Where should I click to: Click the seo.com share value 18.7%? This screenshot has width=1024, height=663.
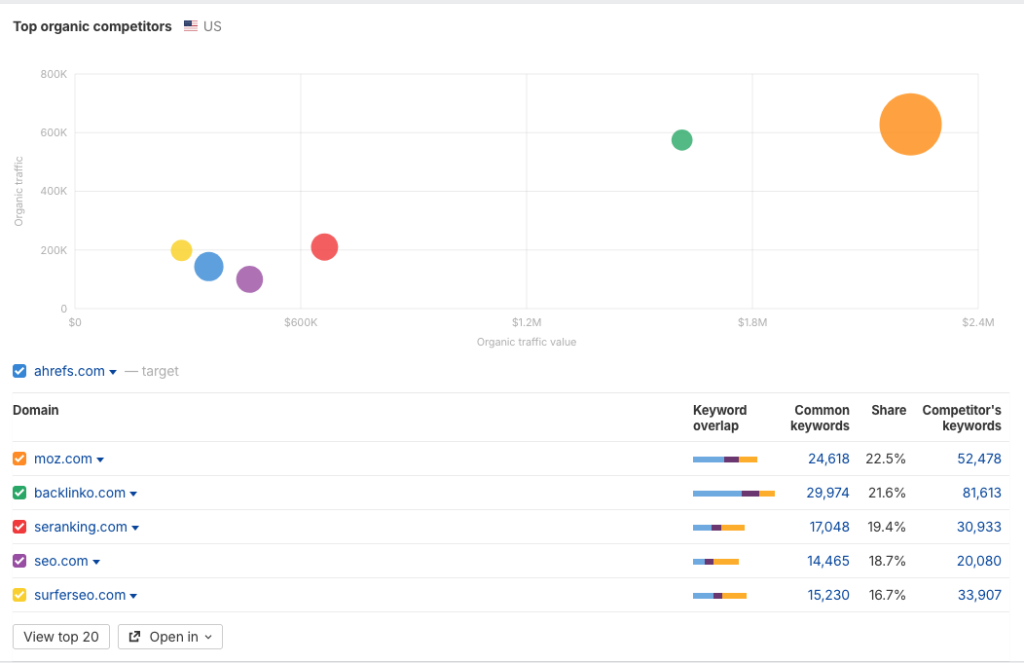click(x=887, y=560)
